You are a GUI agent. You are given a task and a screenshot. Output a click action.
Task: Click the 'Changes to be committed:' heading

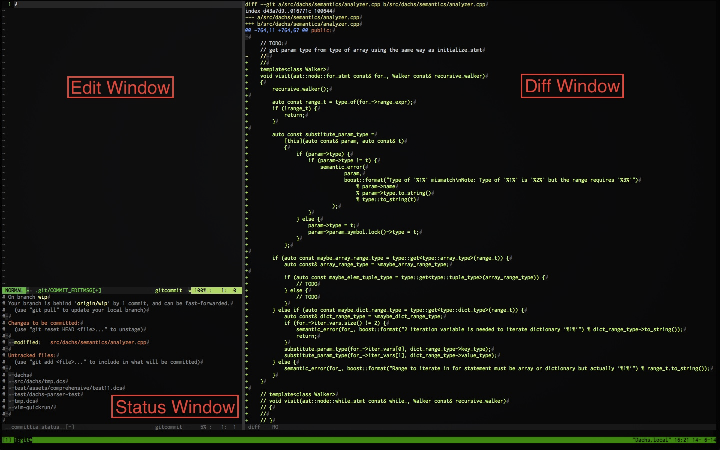click(44, 323)
